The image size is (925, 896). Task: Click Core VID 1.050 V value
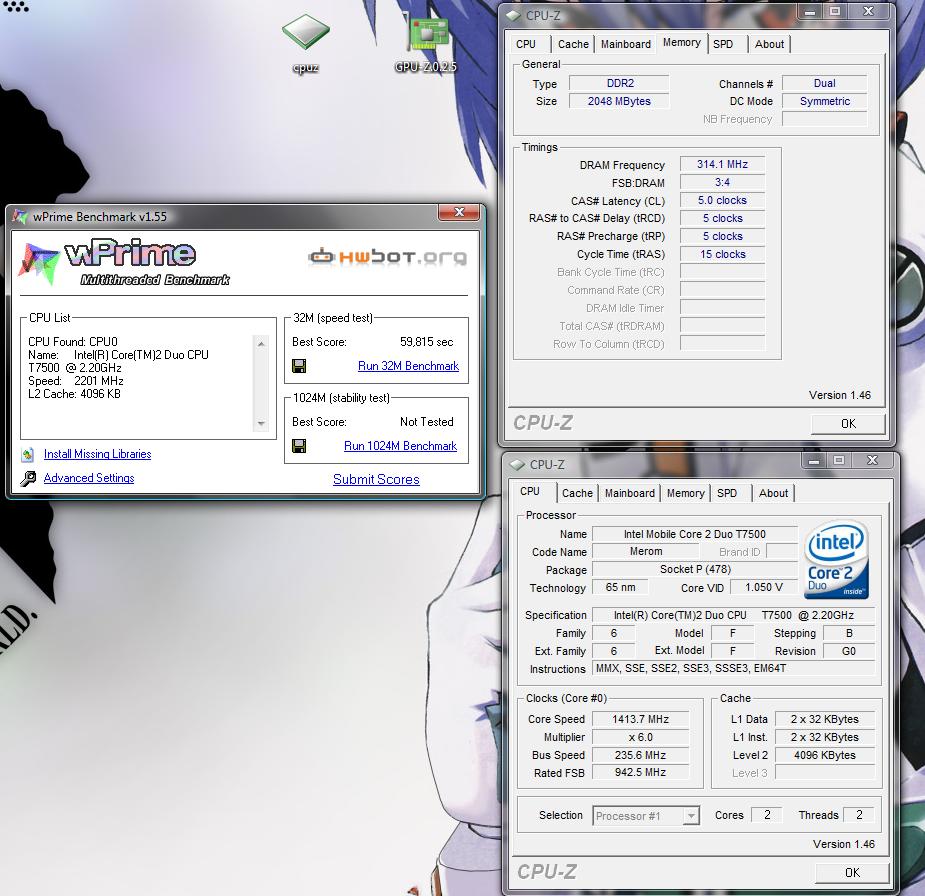tap(763, 588)
